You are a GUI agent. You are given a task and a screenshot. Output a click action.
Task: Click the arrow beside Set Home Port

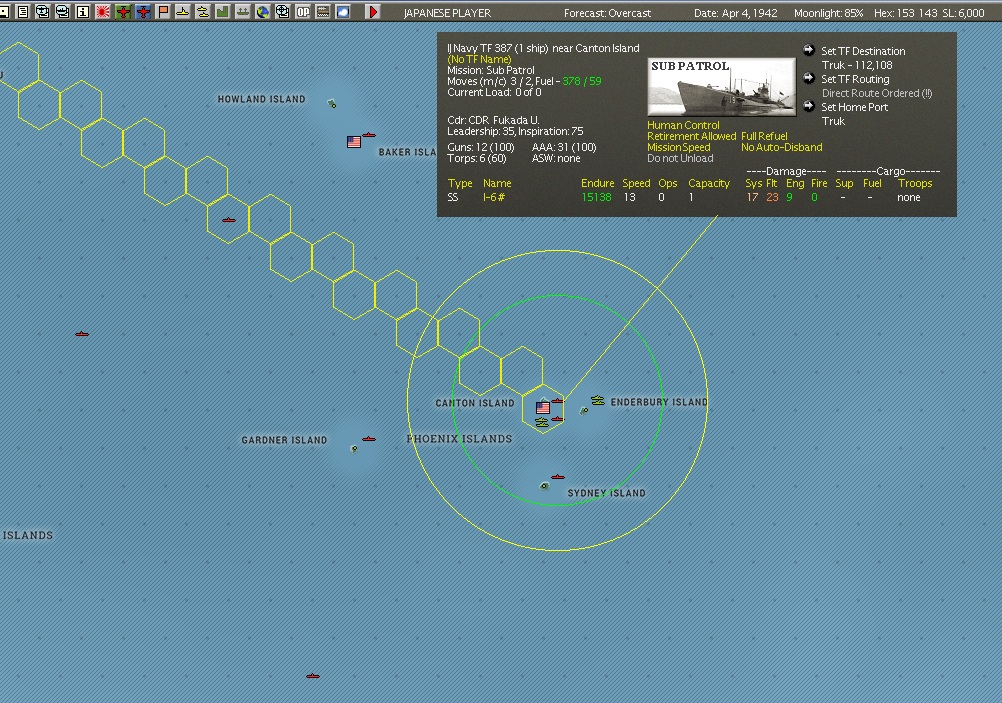pyautogui.click(x=809, y=106)
